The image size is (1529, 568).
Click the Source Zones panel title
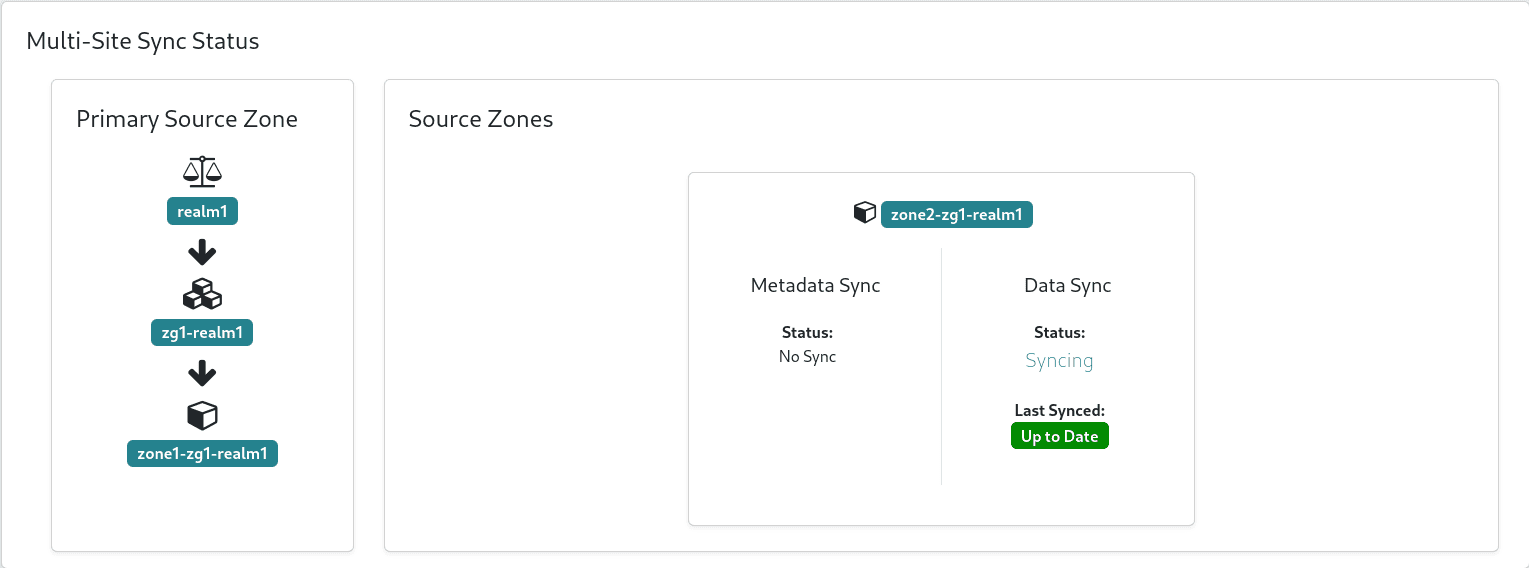point(481,119)
